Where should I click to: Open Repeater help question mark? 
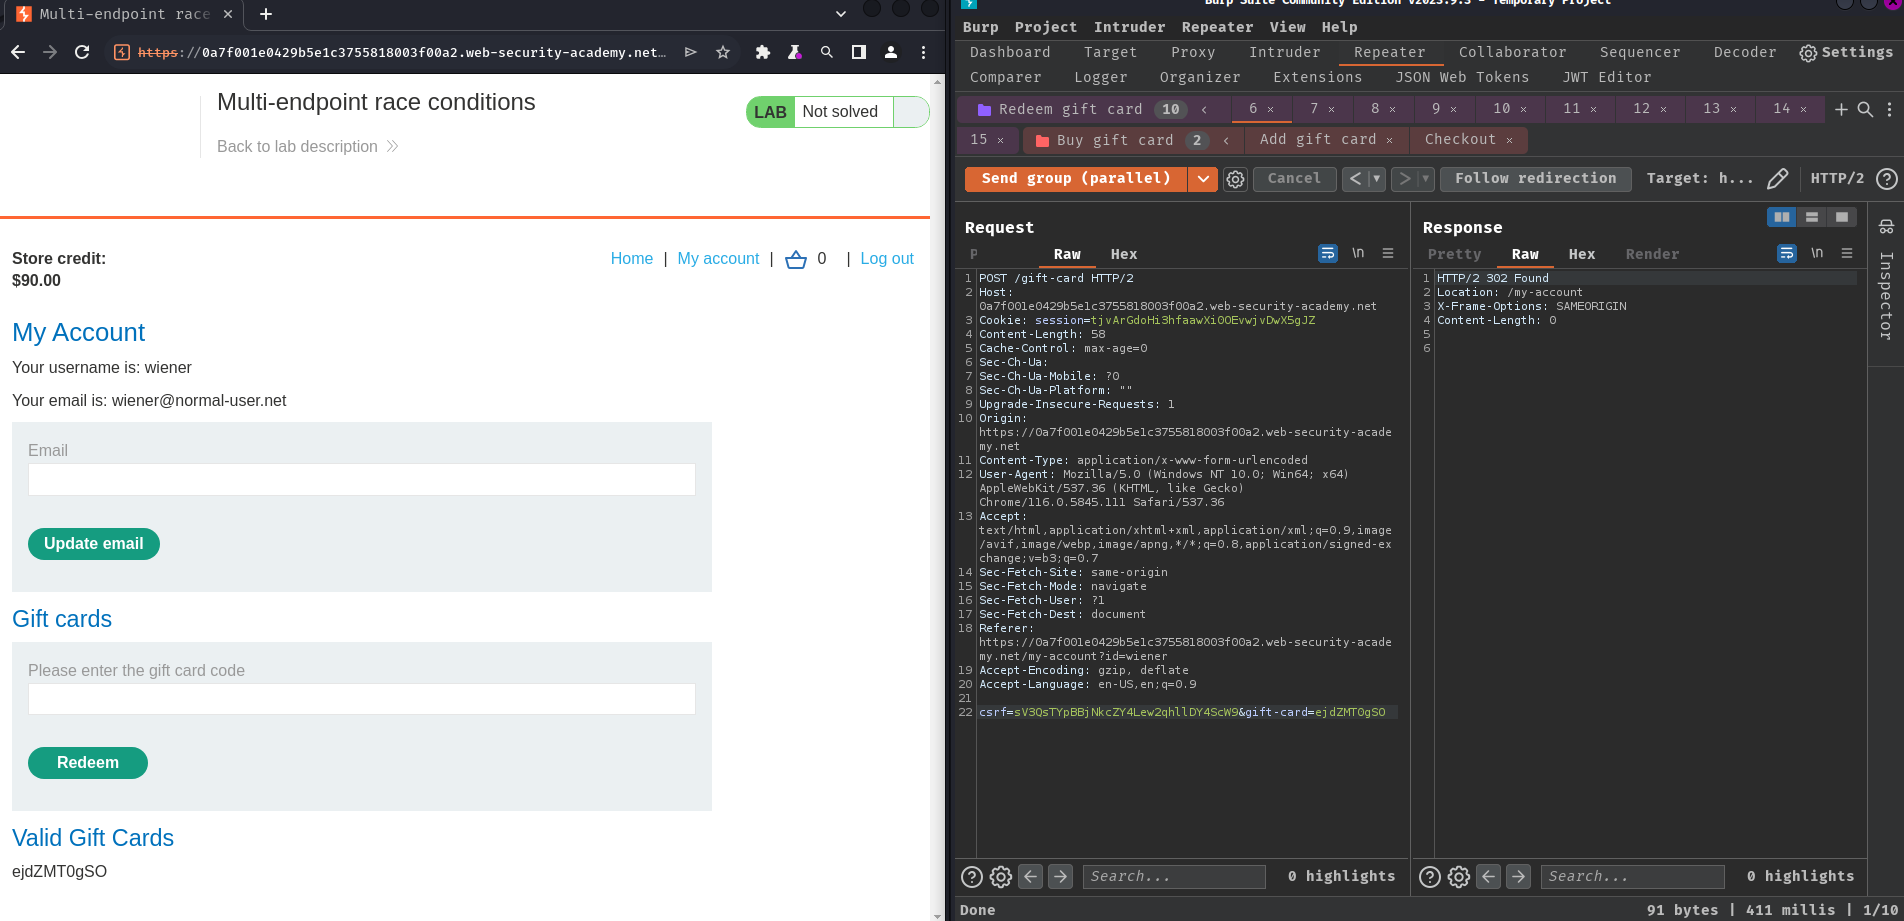coord(1887,179)
